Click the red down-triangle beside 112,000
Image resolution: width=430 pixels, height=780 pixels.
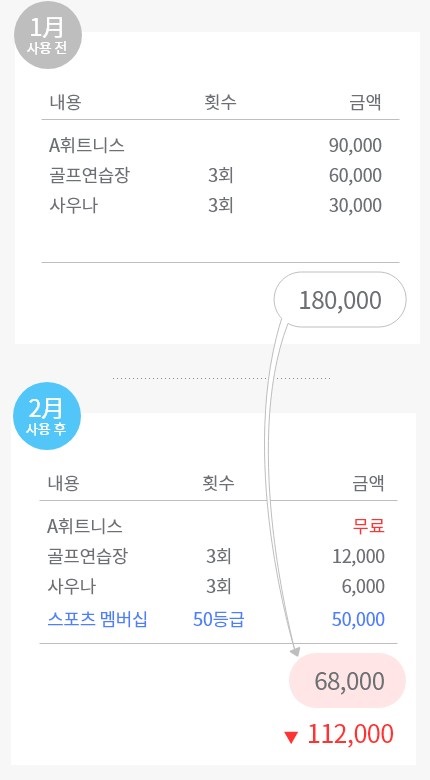point(291,737)
